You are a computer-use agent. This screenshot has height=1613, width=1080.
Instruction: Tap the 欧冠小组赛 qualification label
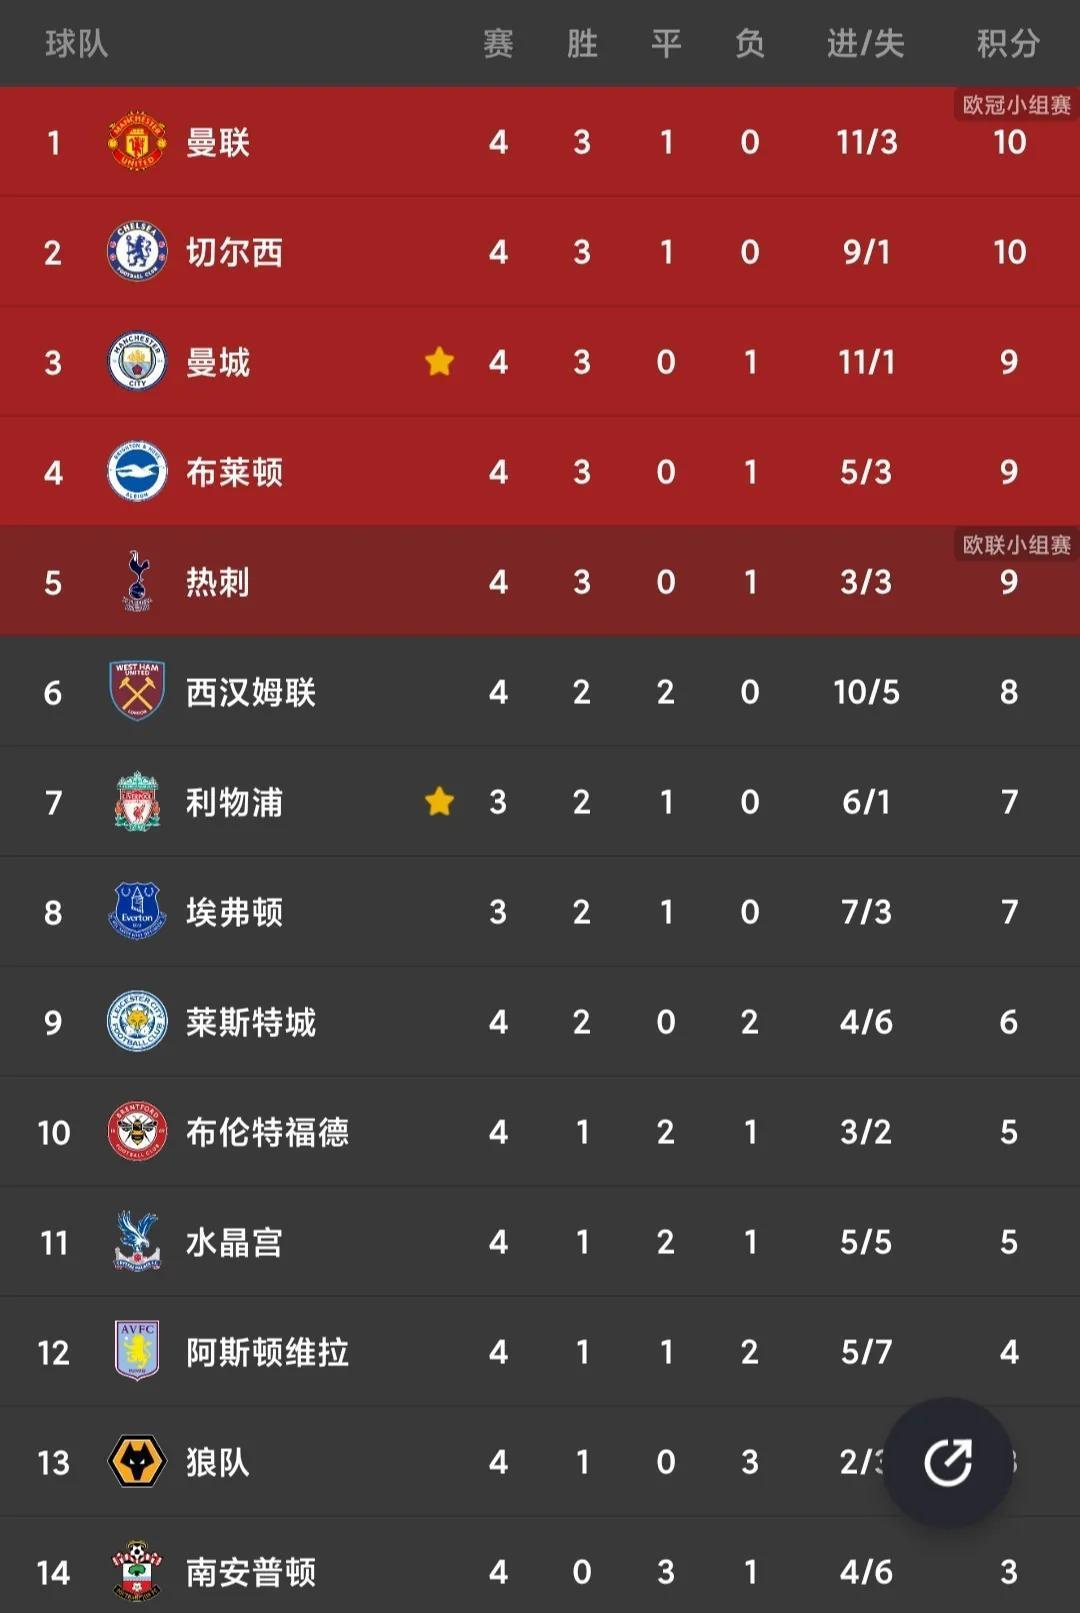coord(1016,105)
